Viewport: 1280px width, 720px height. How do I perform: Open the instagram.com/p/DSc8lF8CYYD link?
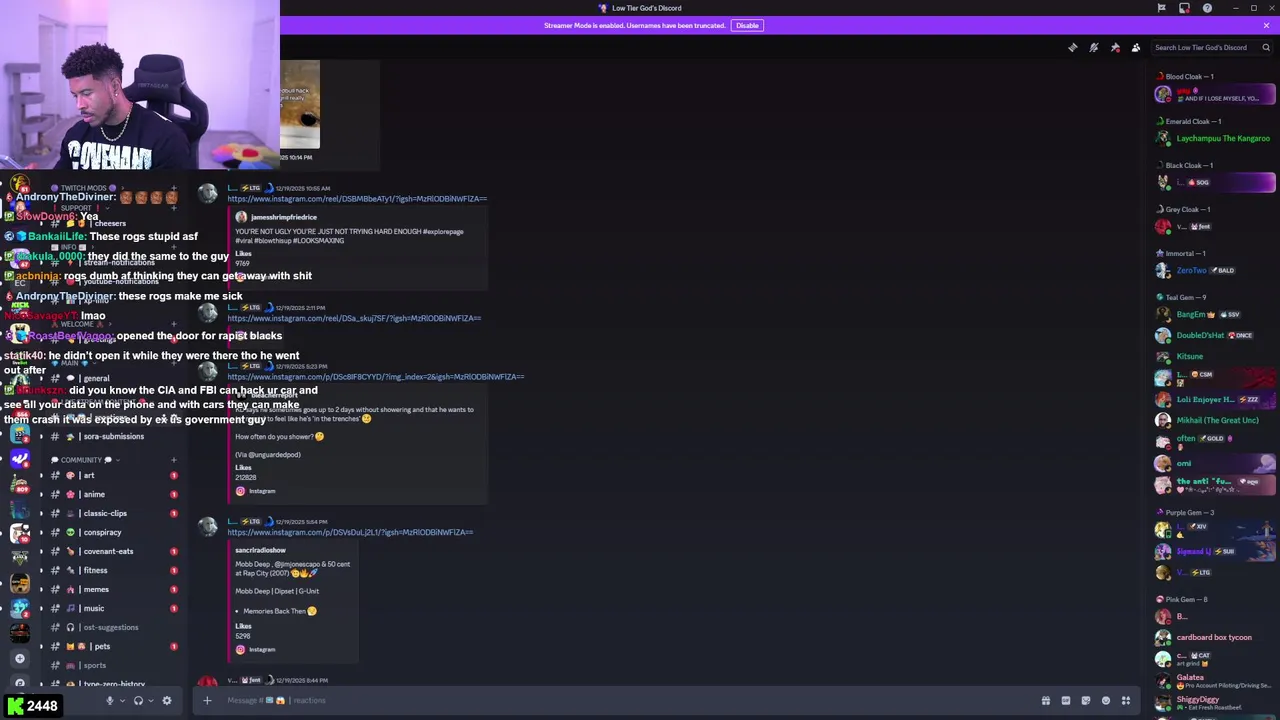click(376, 377)
